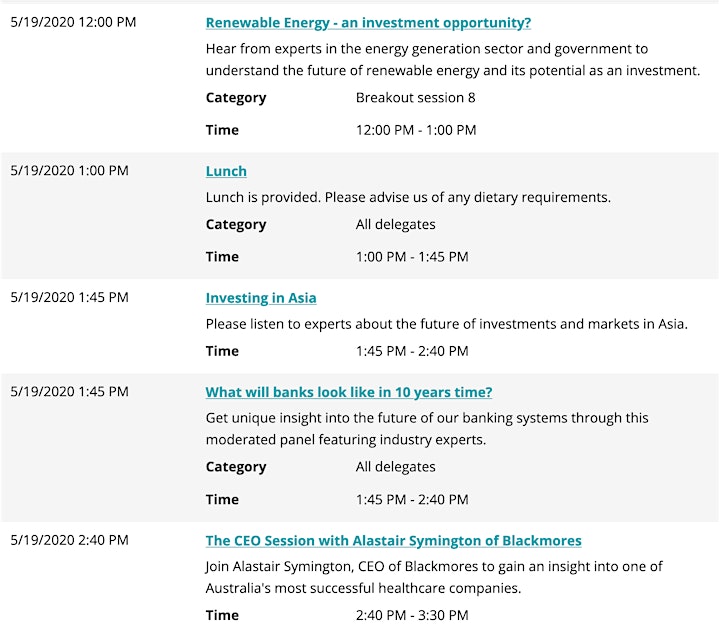Click the banking systems moderated panel description
This screenshot has height=638, width=720.
click(427, 429)
